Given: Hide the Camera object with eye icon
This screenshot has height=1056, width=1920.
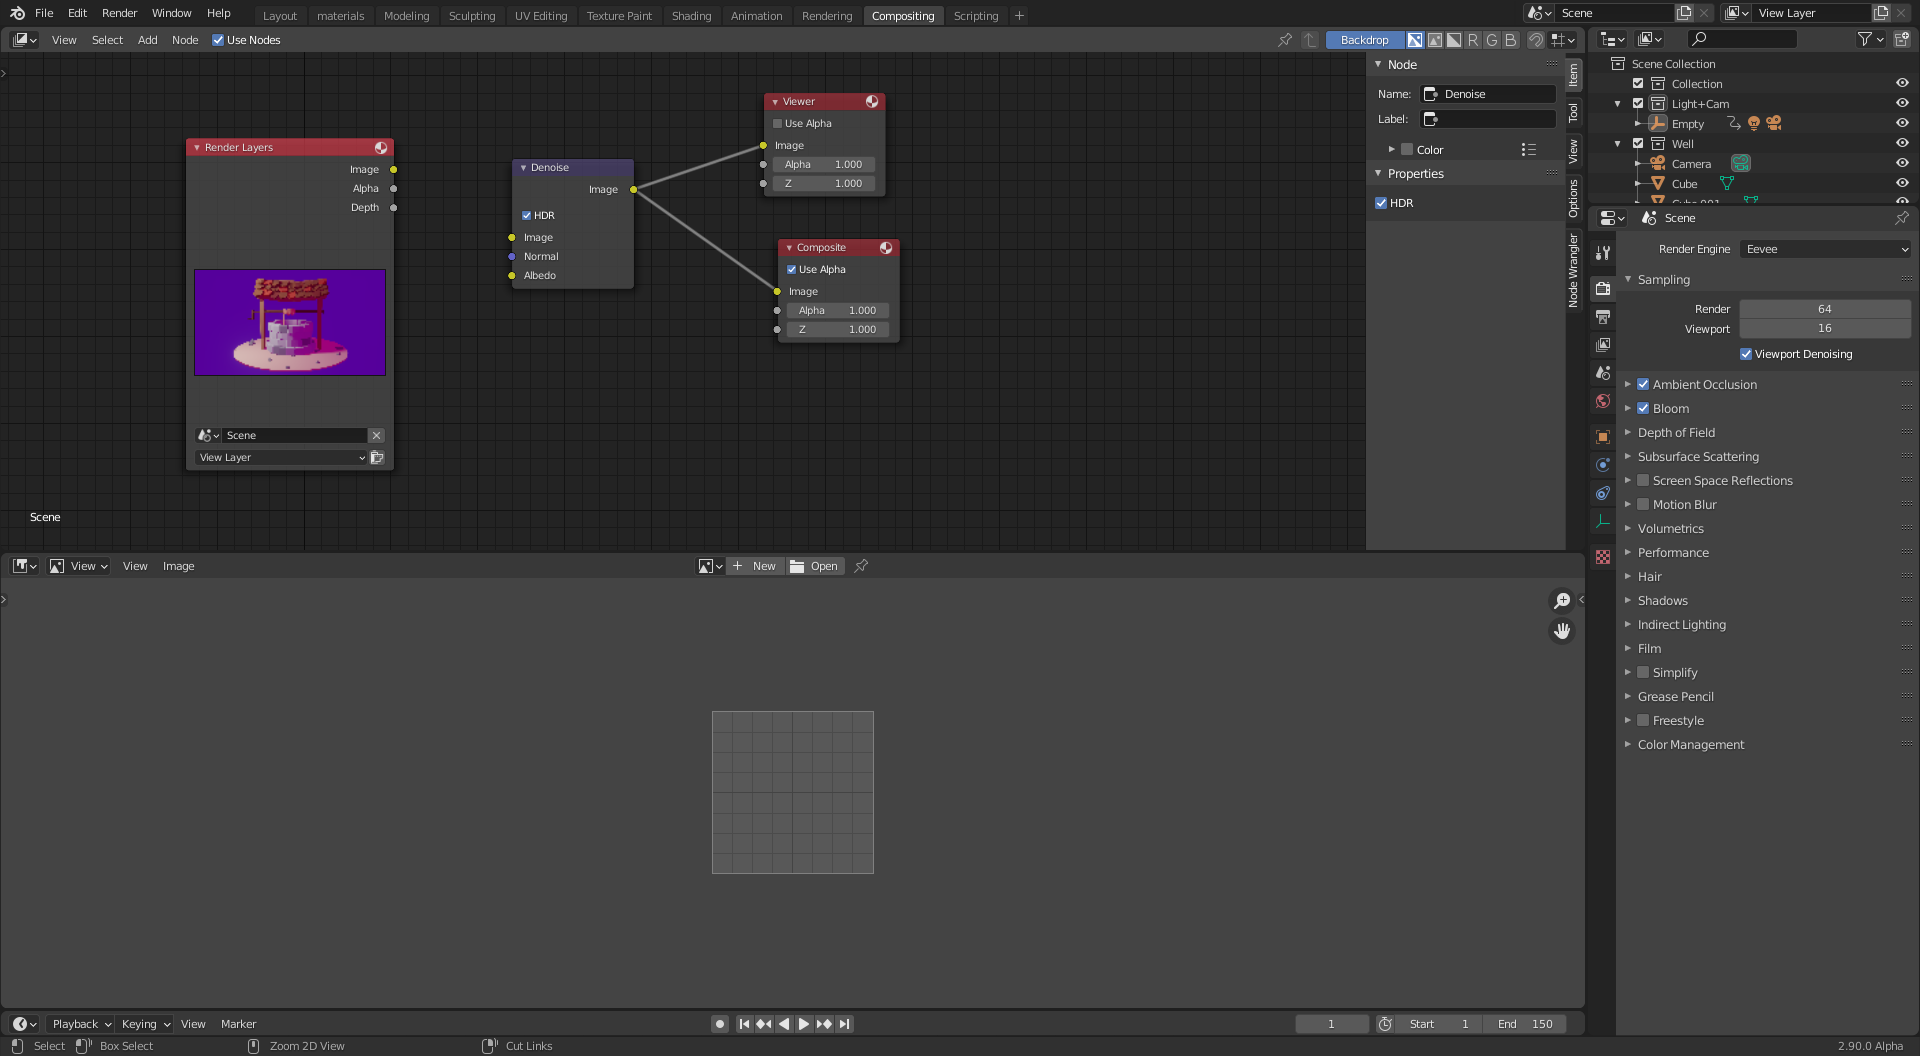Looking at the screenshot, I should click(x=1902, y=163).
